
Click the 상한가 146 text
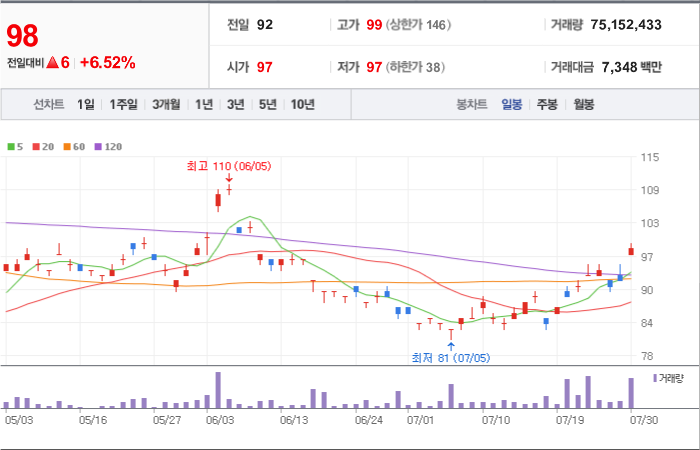pos(418,25)
